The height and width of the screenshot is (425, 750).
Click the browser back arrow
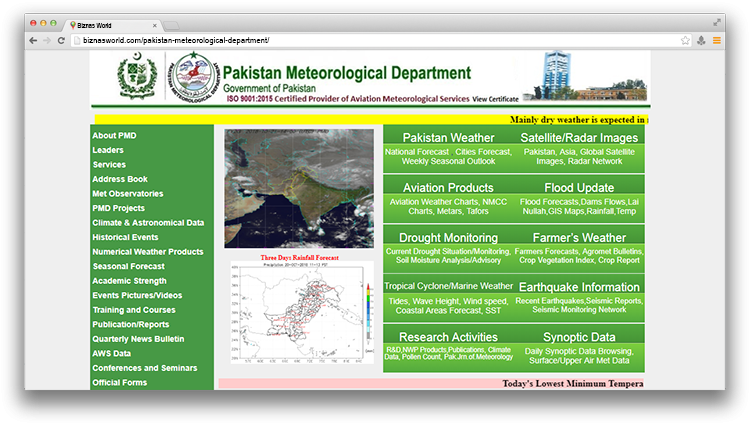(33, 40)
